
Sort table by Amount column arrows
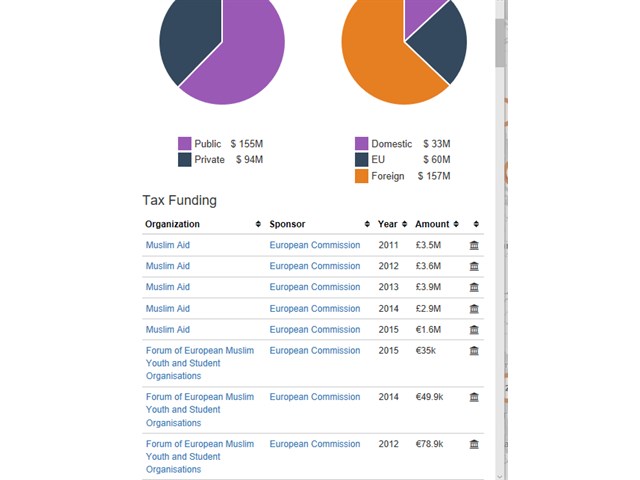pos(456,224)
